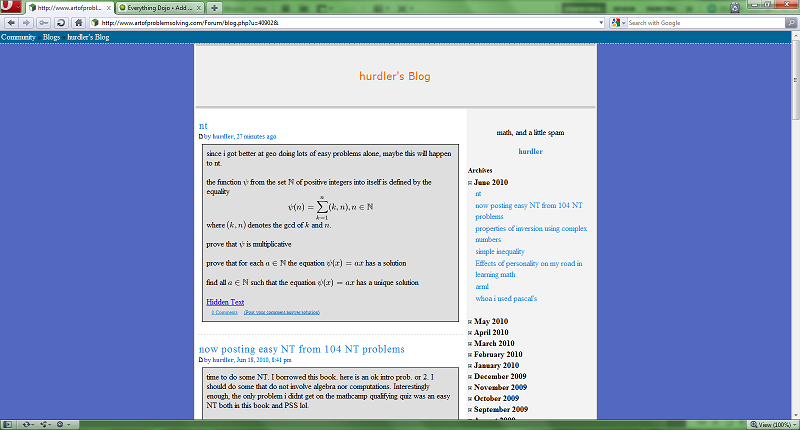Image resolution: width=800 pixels, height=430 pixels.
Task: Expand the October 2009 archive
Action: pyautogui.click(x=470, y=398)
